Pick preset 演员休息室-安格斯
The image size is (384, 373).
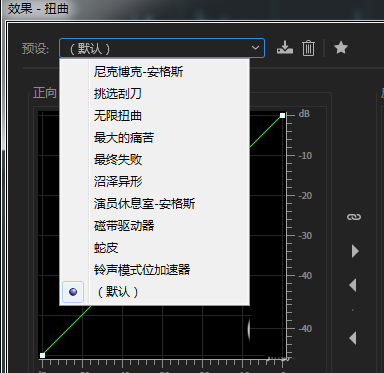click(x=154, y=203)
